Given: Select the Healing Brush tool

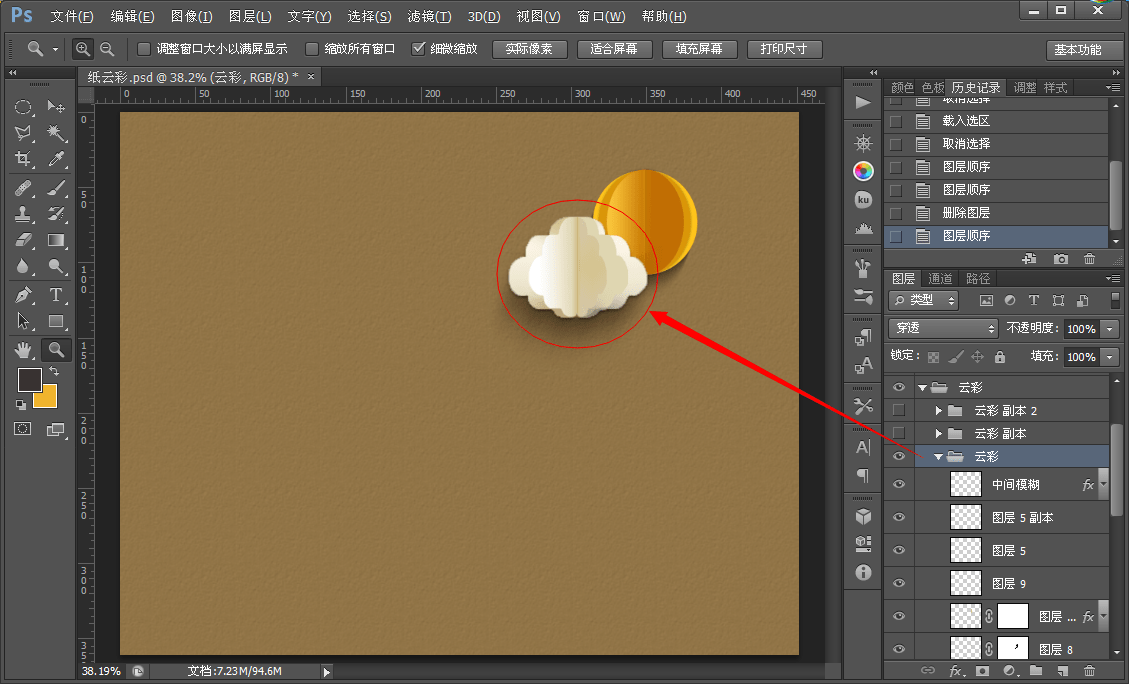Looking at the screenshot, I should [23, 188].
